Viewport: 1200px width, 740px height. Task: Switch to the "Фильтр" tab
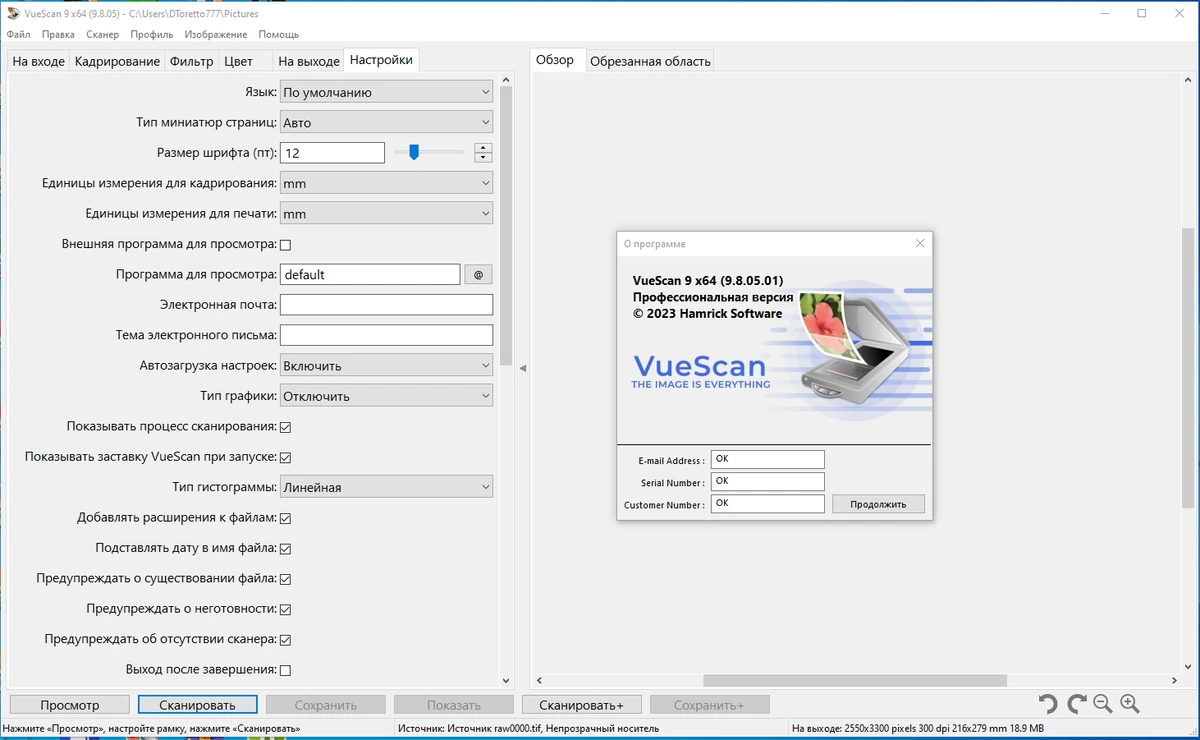tap(192, 61)
